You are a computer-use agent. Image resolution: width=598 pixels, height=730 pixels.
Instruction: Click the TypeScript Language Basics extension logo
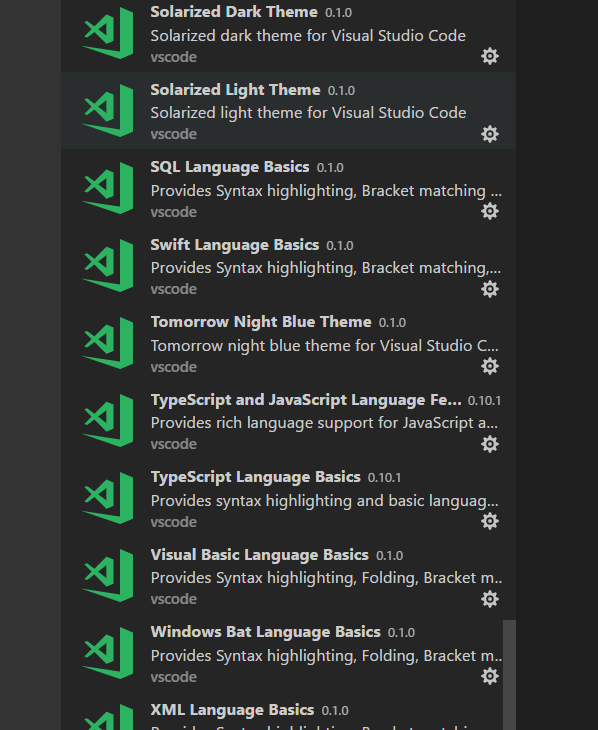pos(108,498)
